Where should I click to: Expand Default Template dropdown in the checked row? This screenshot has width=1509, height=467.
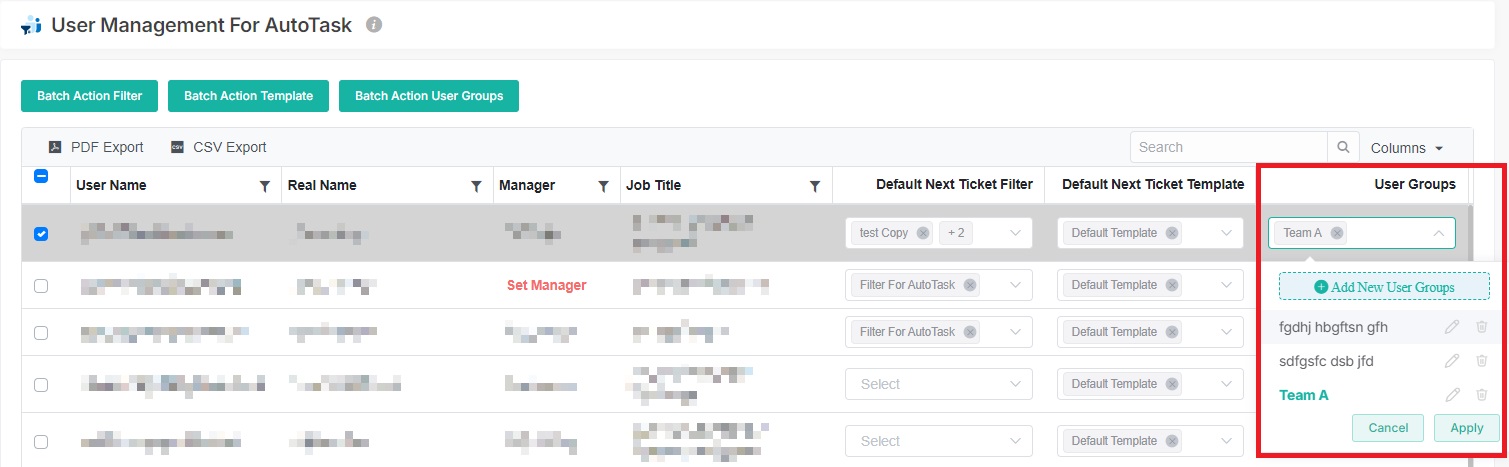(x=1226, y=233)
